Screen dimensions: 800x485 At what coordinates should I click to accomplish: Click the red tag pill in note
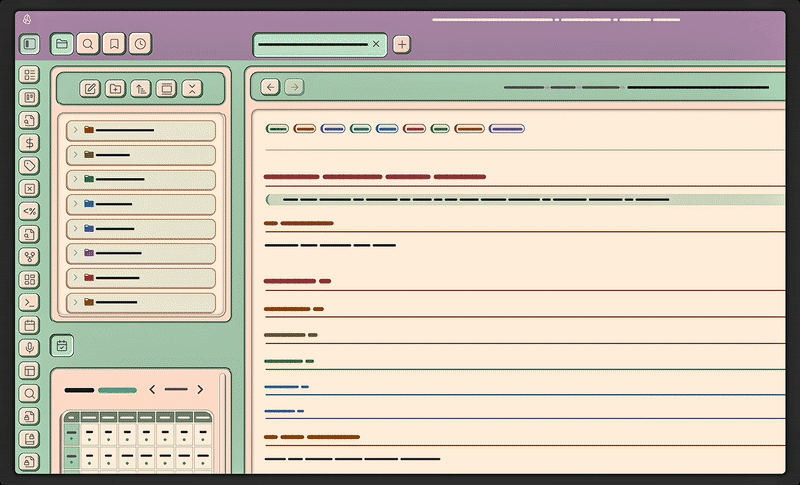[x=414, y=129]
